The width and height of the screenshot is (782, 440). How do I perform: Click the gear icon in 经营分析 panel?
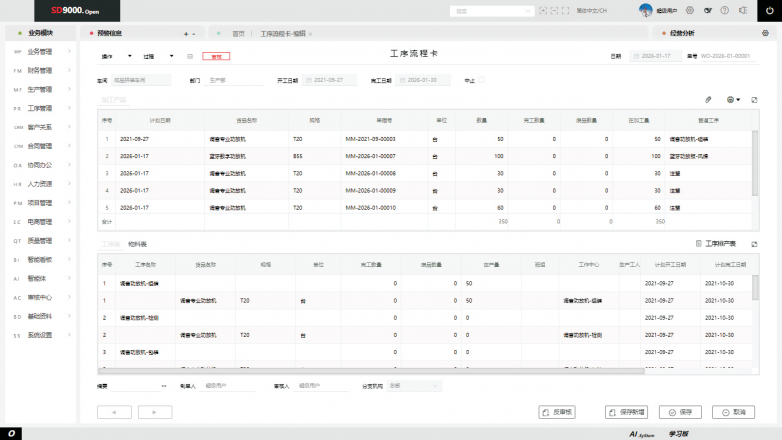click(765, 33)
